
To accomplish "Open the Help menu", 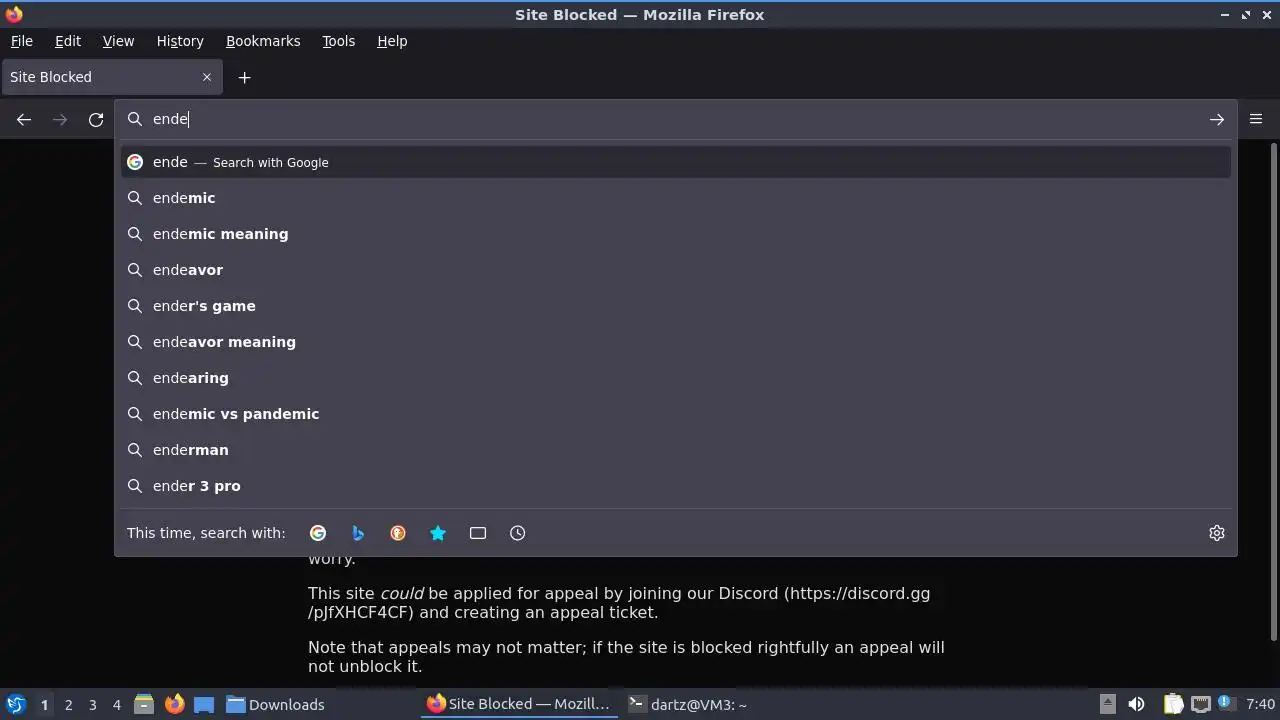I will [392, 41].
